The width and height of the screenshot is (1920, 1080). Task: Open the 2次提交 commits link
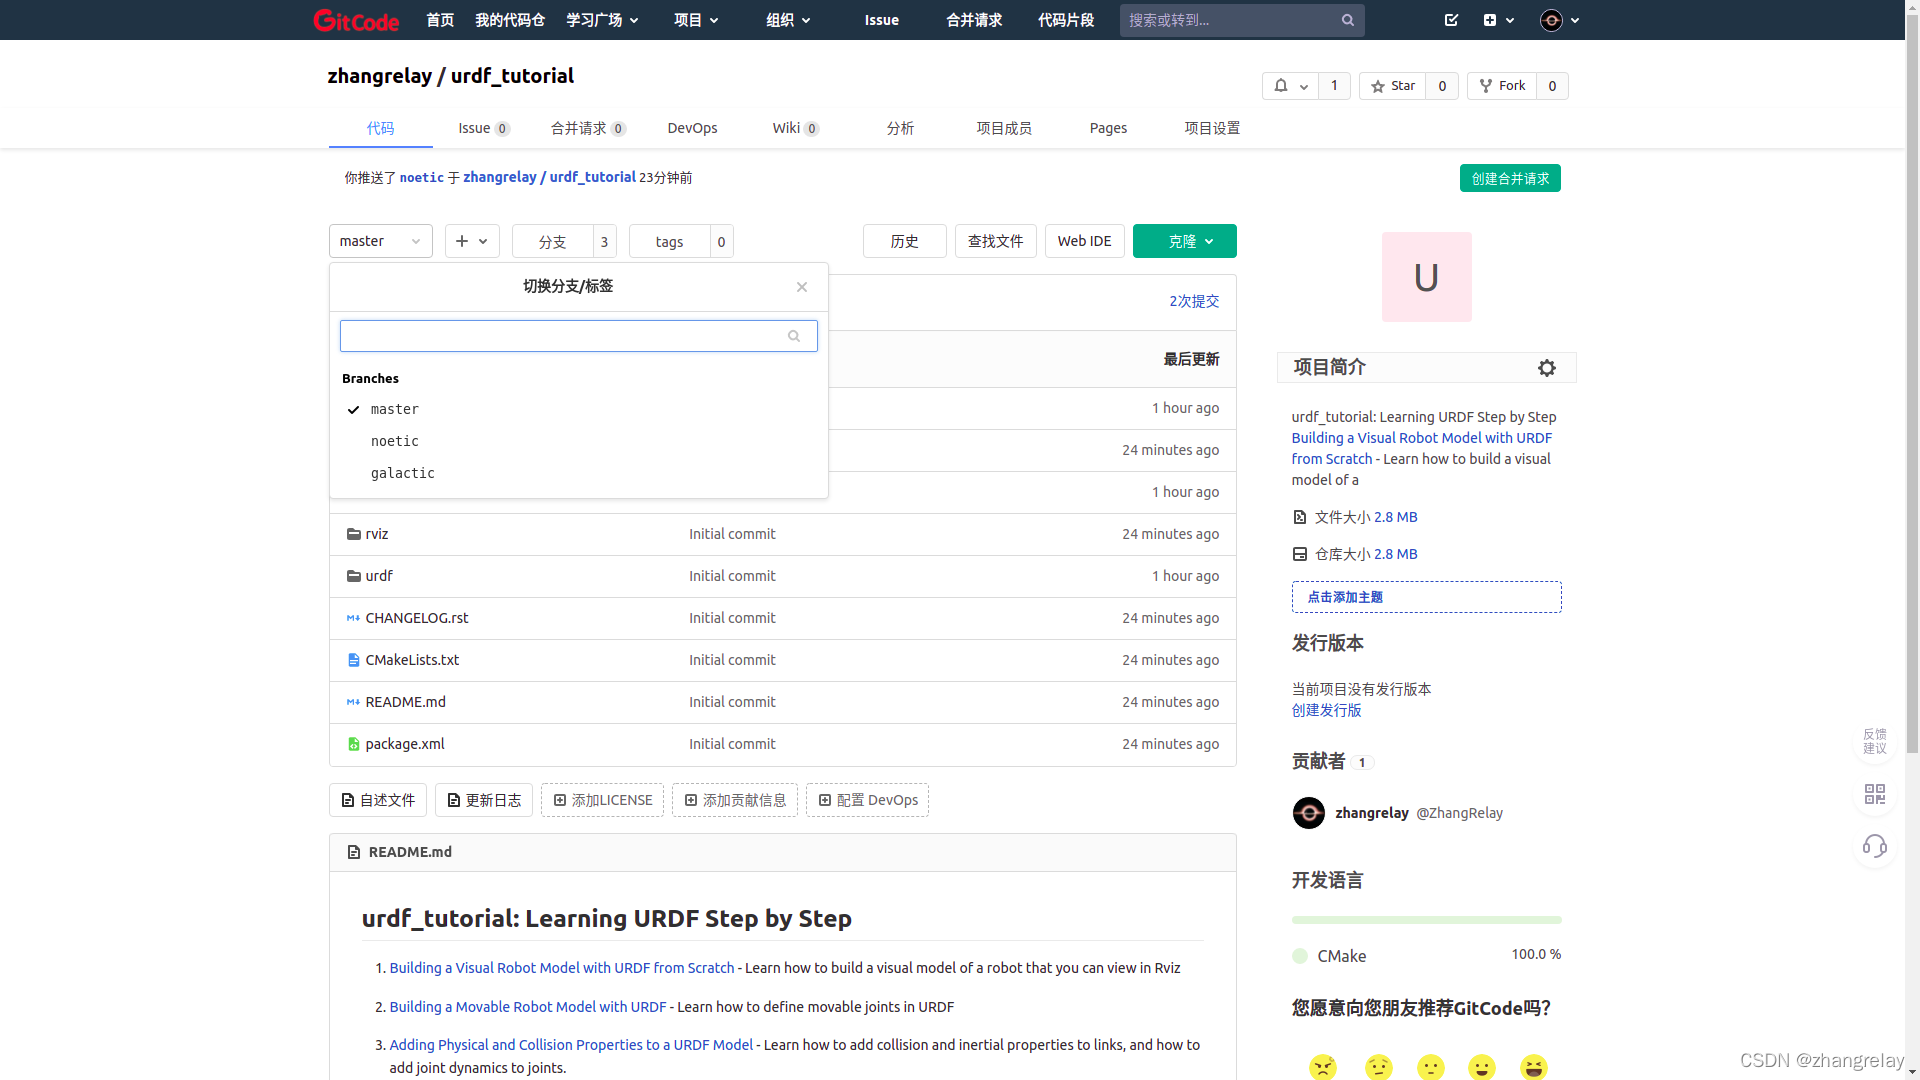(1193, 301)
